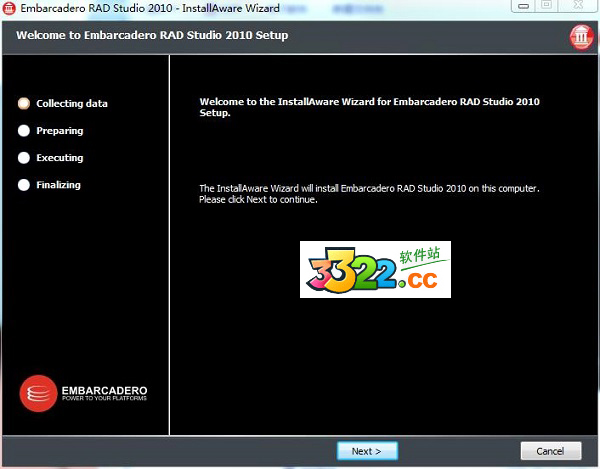The image size is (600, 469).
Task: Close the InstallAware Wizard window
Action: (x=578, y=5)
